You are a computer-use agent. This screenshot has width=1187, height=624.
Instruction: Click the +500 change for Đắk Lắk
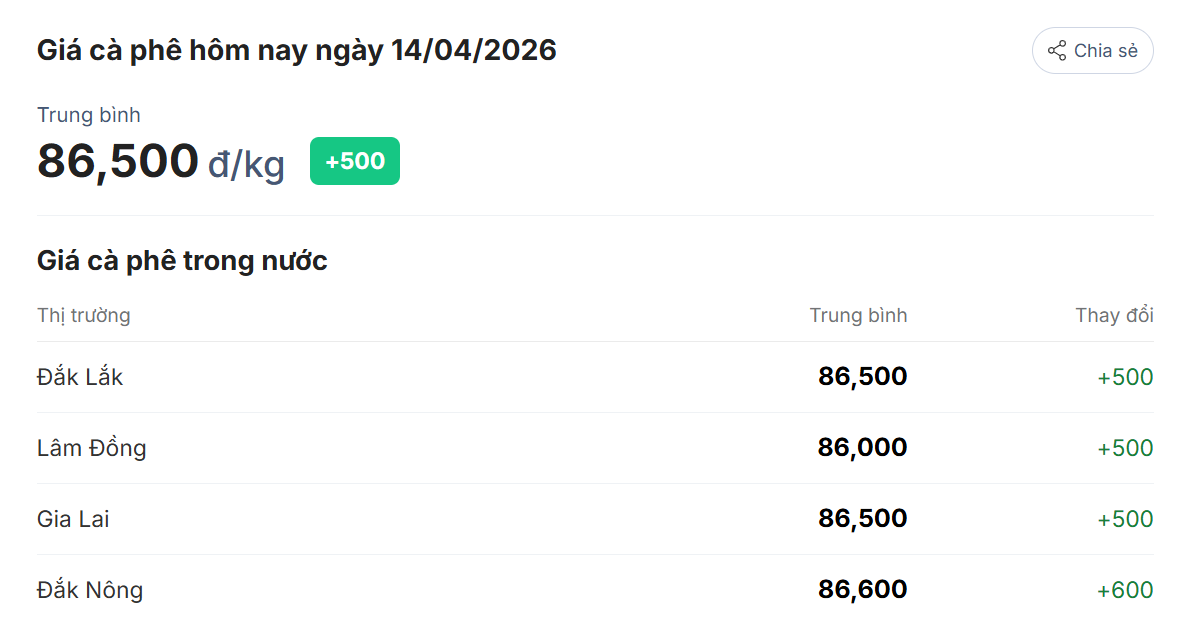coord(1125,377)
